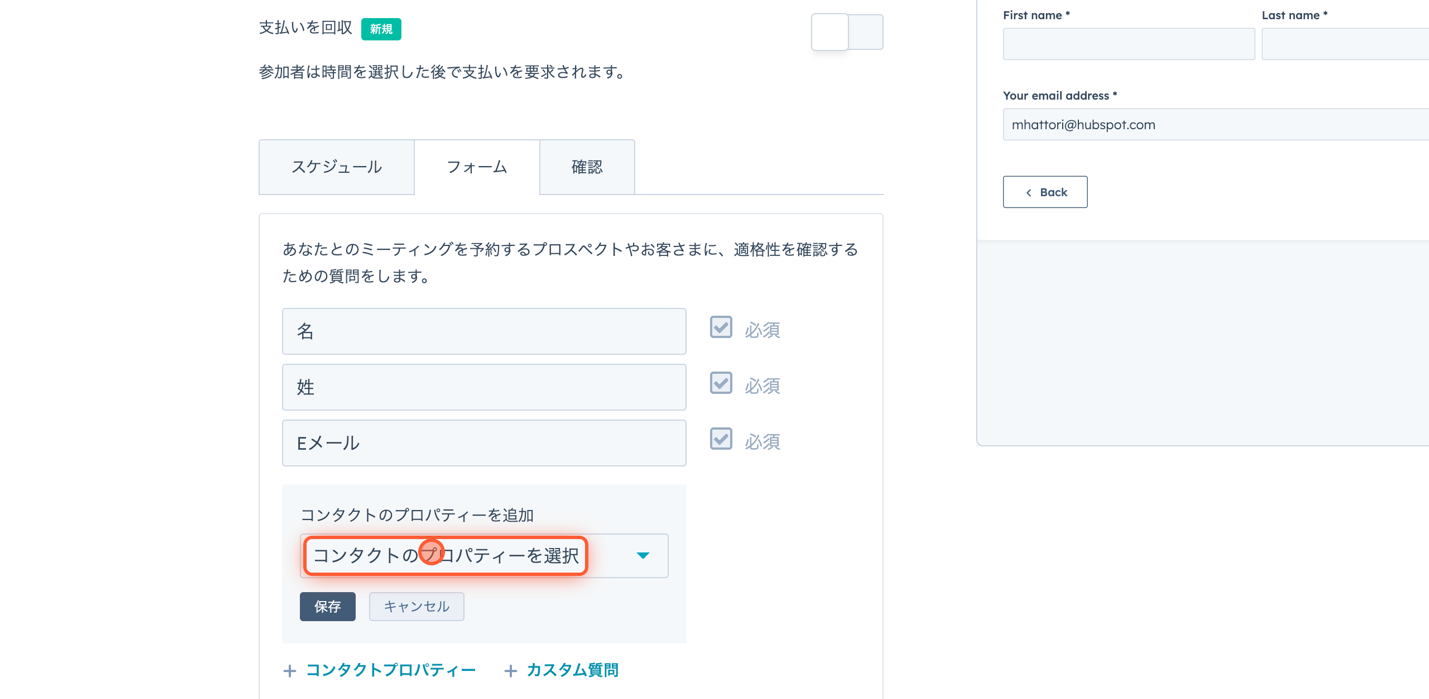Click the dropdown caret arrow icon
Viewport: 1429px width, 699px height.
point(643,556)
